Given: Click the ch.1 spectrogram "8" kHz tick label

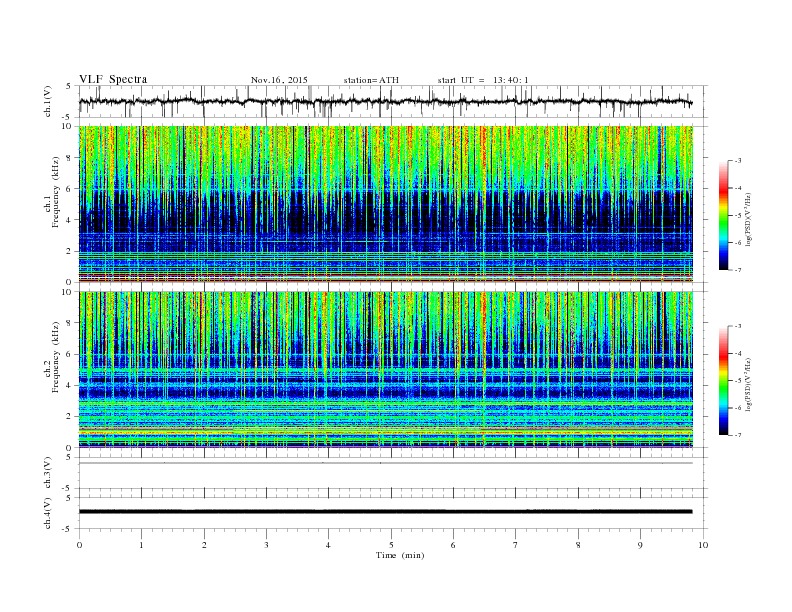Looking at the screenshot, I should (x=69, y=158).
